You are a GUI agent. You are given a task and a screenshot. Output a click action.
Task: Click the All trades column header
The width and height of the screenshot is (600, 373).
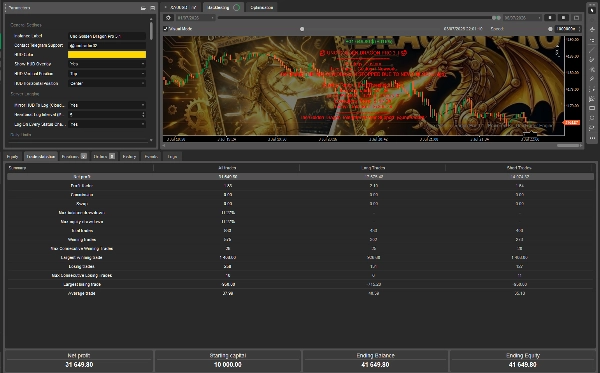point(227,168)
